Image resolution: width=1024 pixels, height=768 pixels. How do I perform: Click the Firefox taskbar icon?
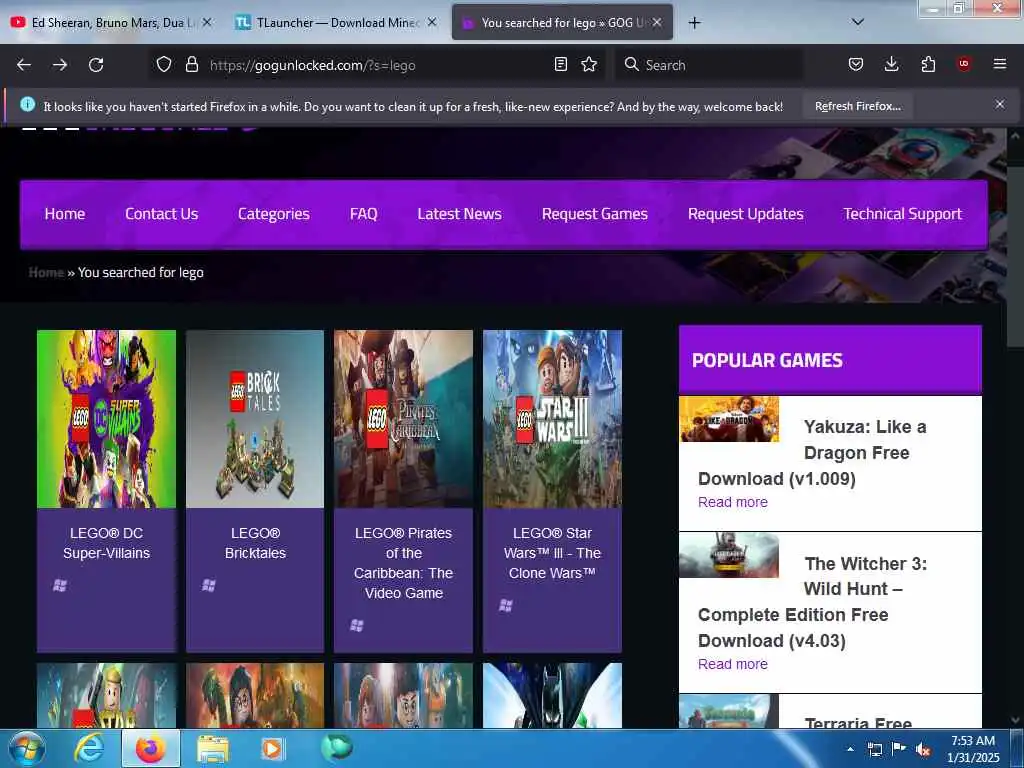pos(151,748)
